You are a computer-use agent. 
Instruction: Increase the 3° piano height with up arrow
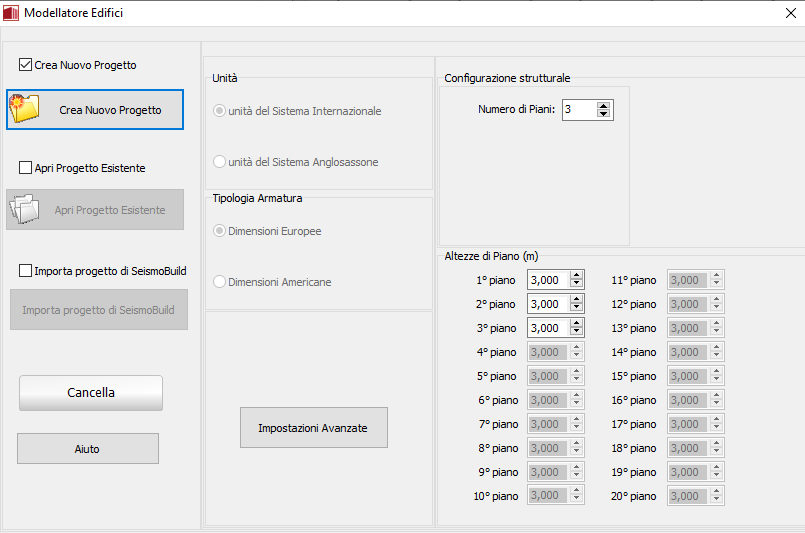pos(576,324)
